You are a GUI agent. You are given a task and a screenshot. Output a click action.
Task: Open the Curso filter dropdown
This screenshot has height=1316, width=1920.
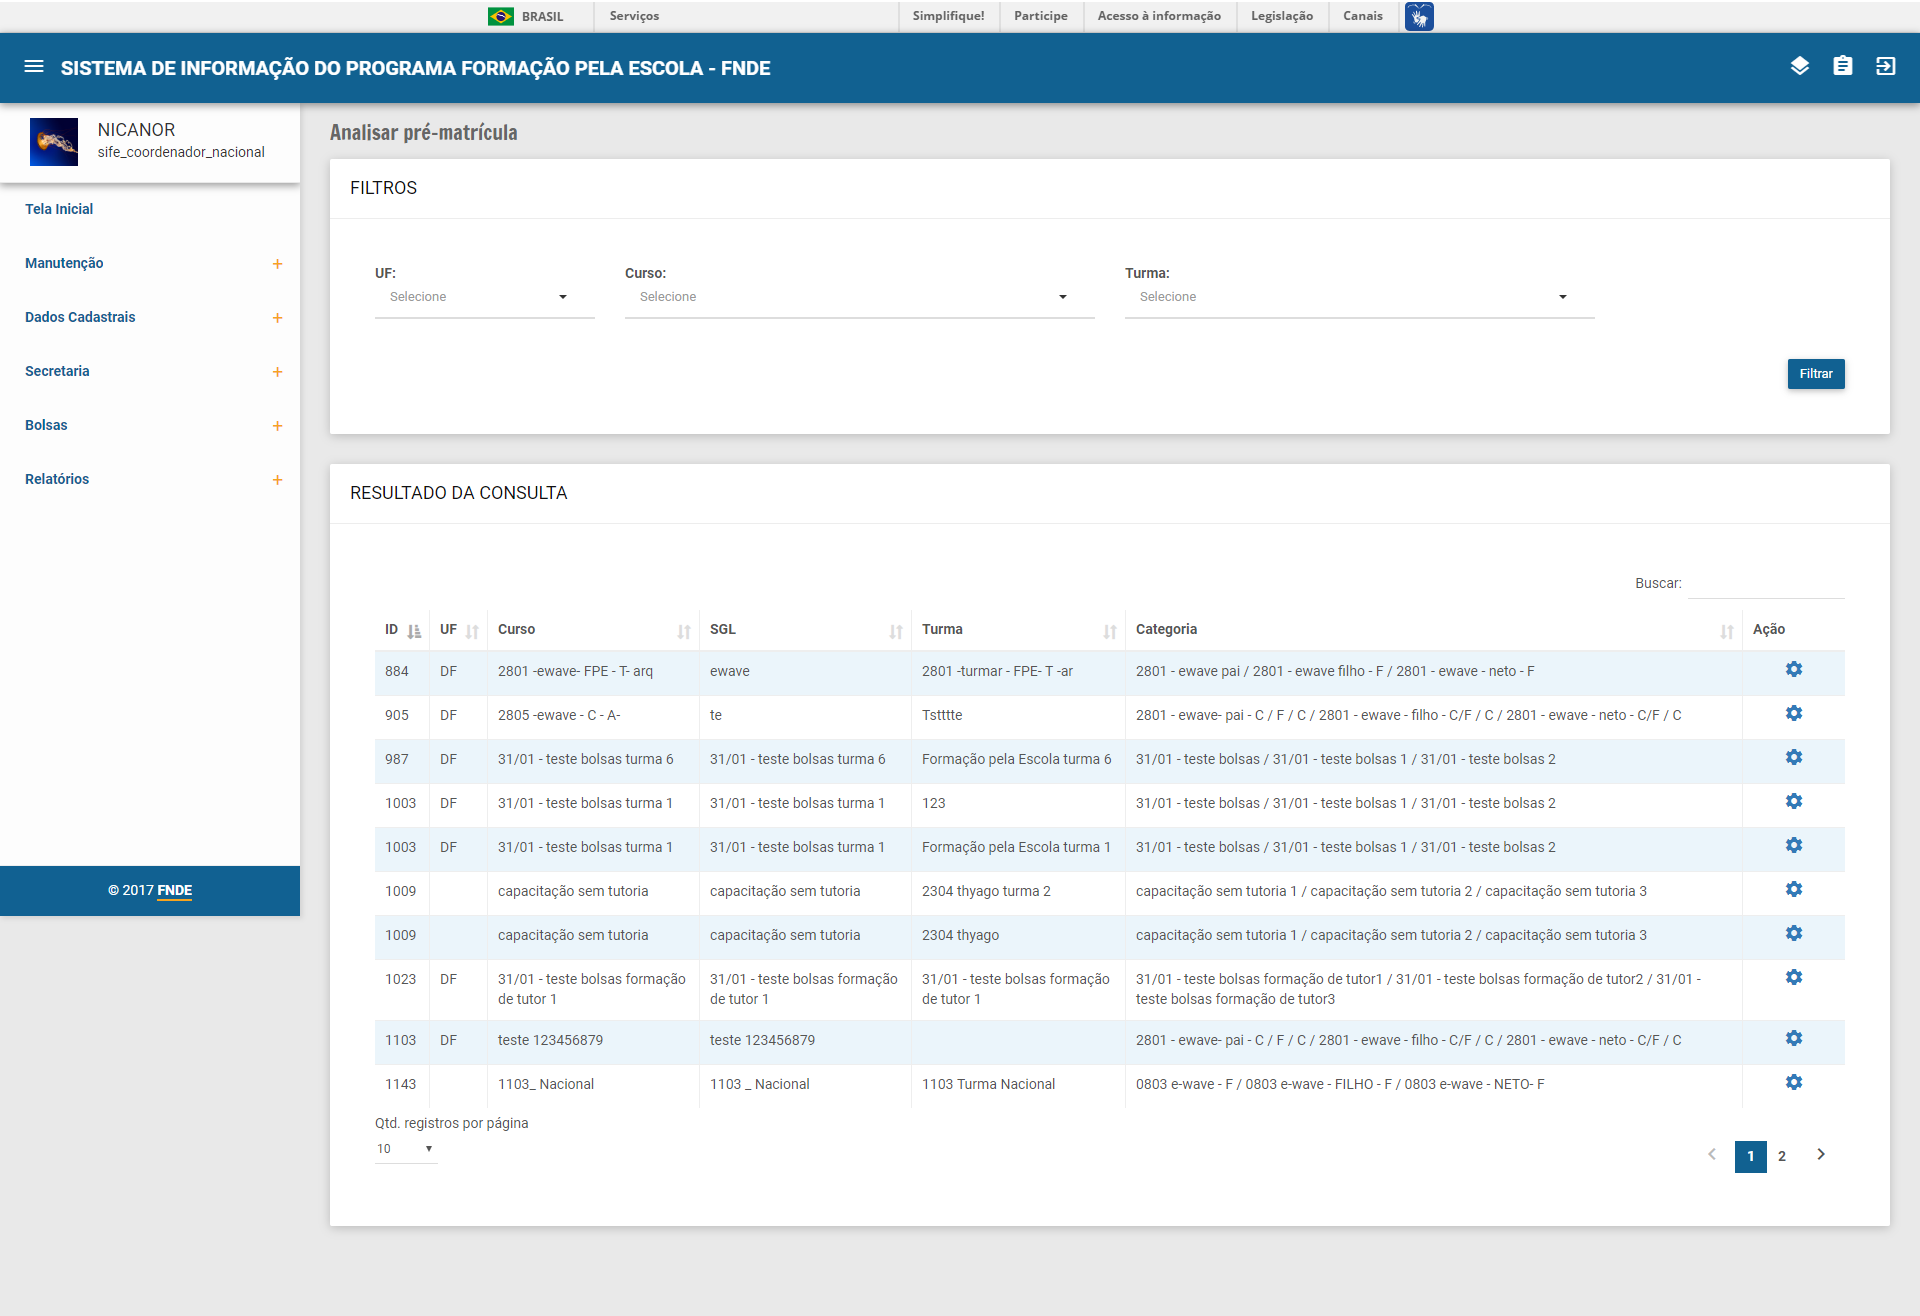(x=858, y=298)
